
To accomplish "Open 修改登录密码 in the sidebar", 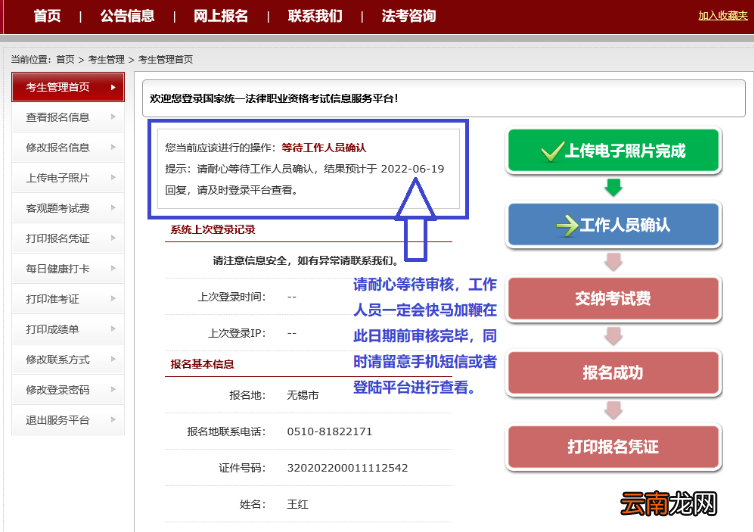I will click(x=68, y=390).
